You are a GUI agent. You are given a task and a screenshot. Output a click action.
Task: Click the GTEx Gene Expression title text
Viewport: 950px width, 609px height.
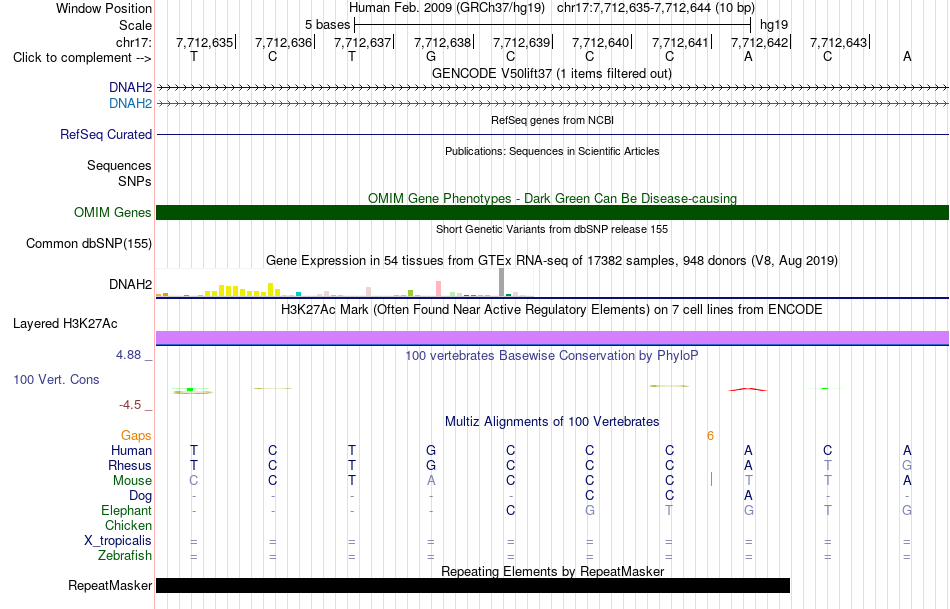(552, 261)
